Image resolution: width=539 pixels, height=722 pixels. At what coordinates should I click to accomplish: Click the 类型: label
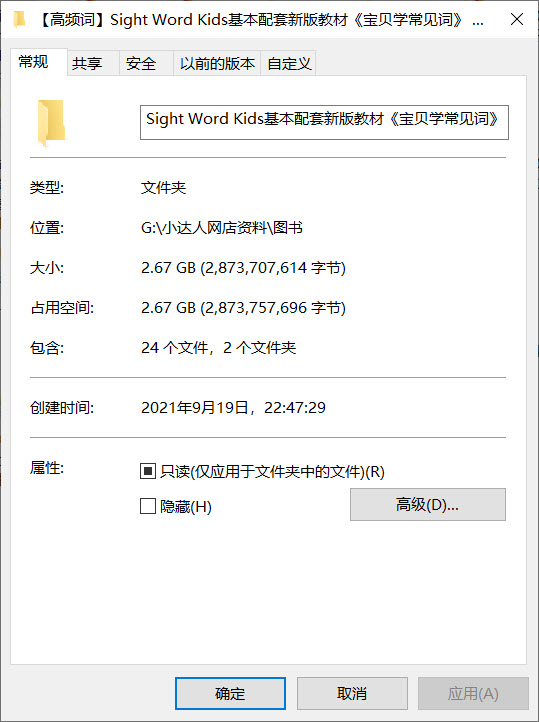[x=46, y=187]
